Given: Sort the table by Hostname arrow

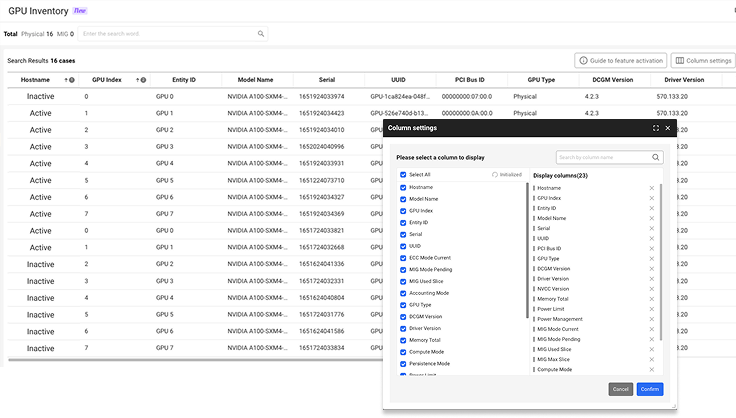Looking at the screenshot, I should coord(67,80).
